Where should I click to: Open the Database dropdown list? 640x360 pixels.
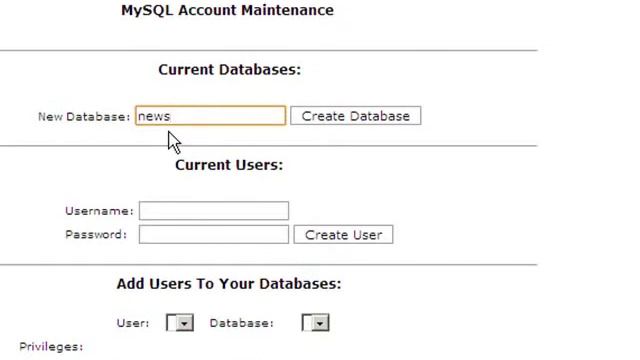coord(316,323)
